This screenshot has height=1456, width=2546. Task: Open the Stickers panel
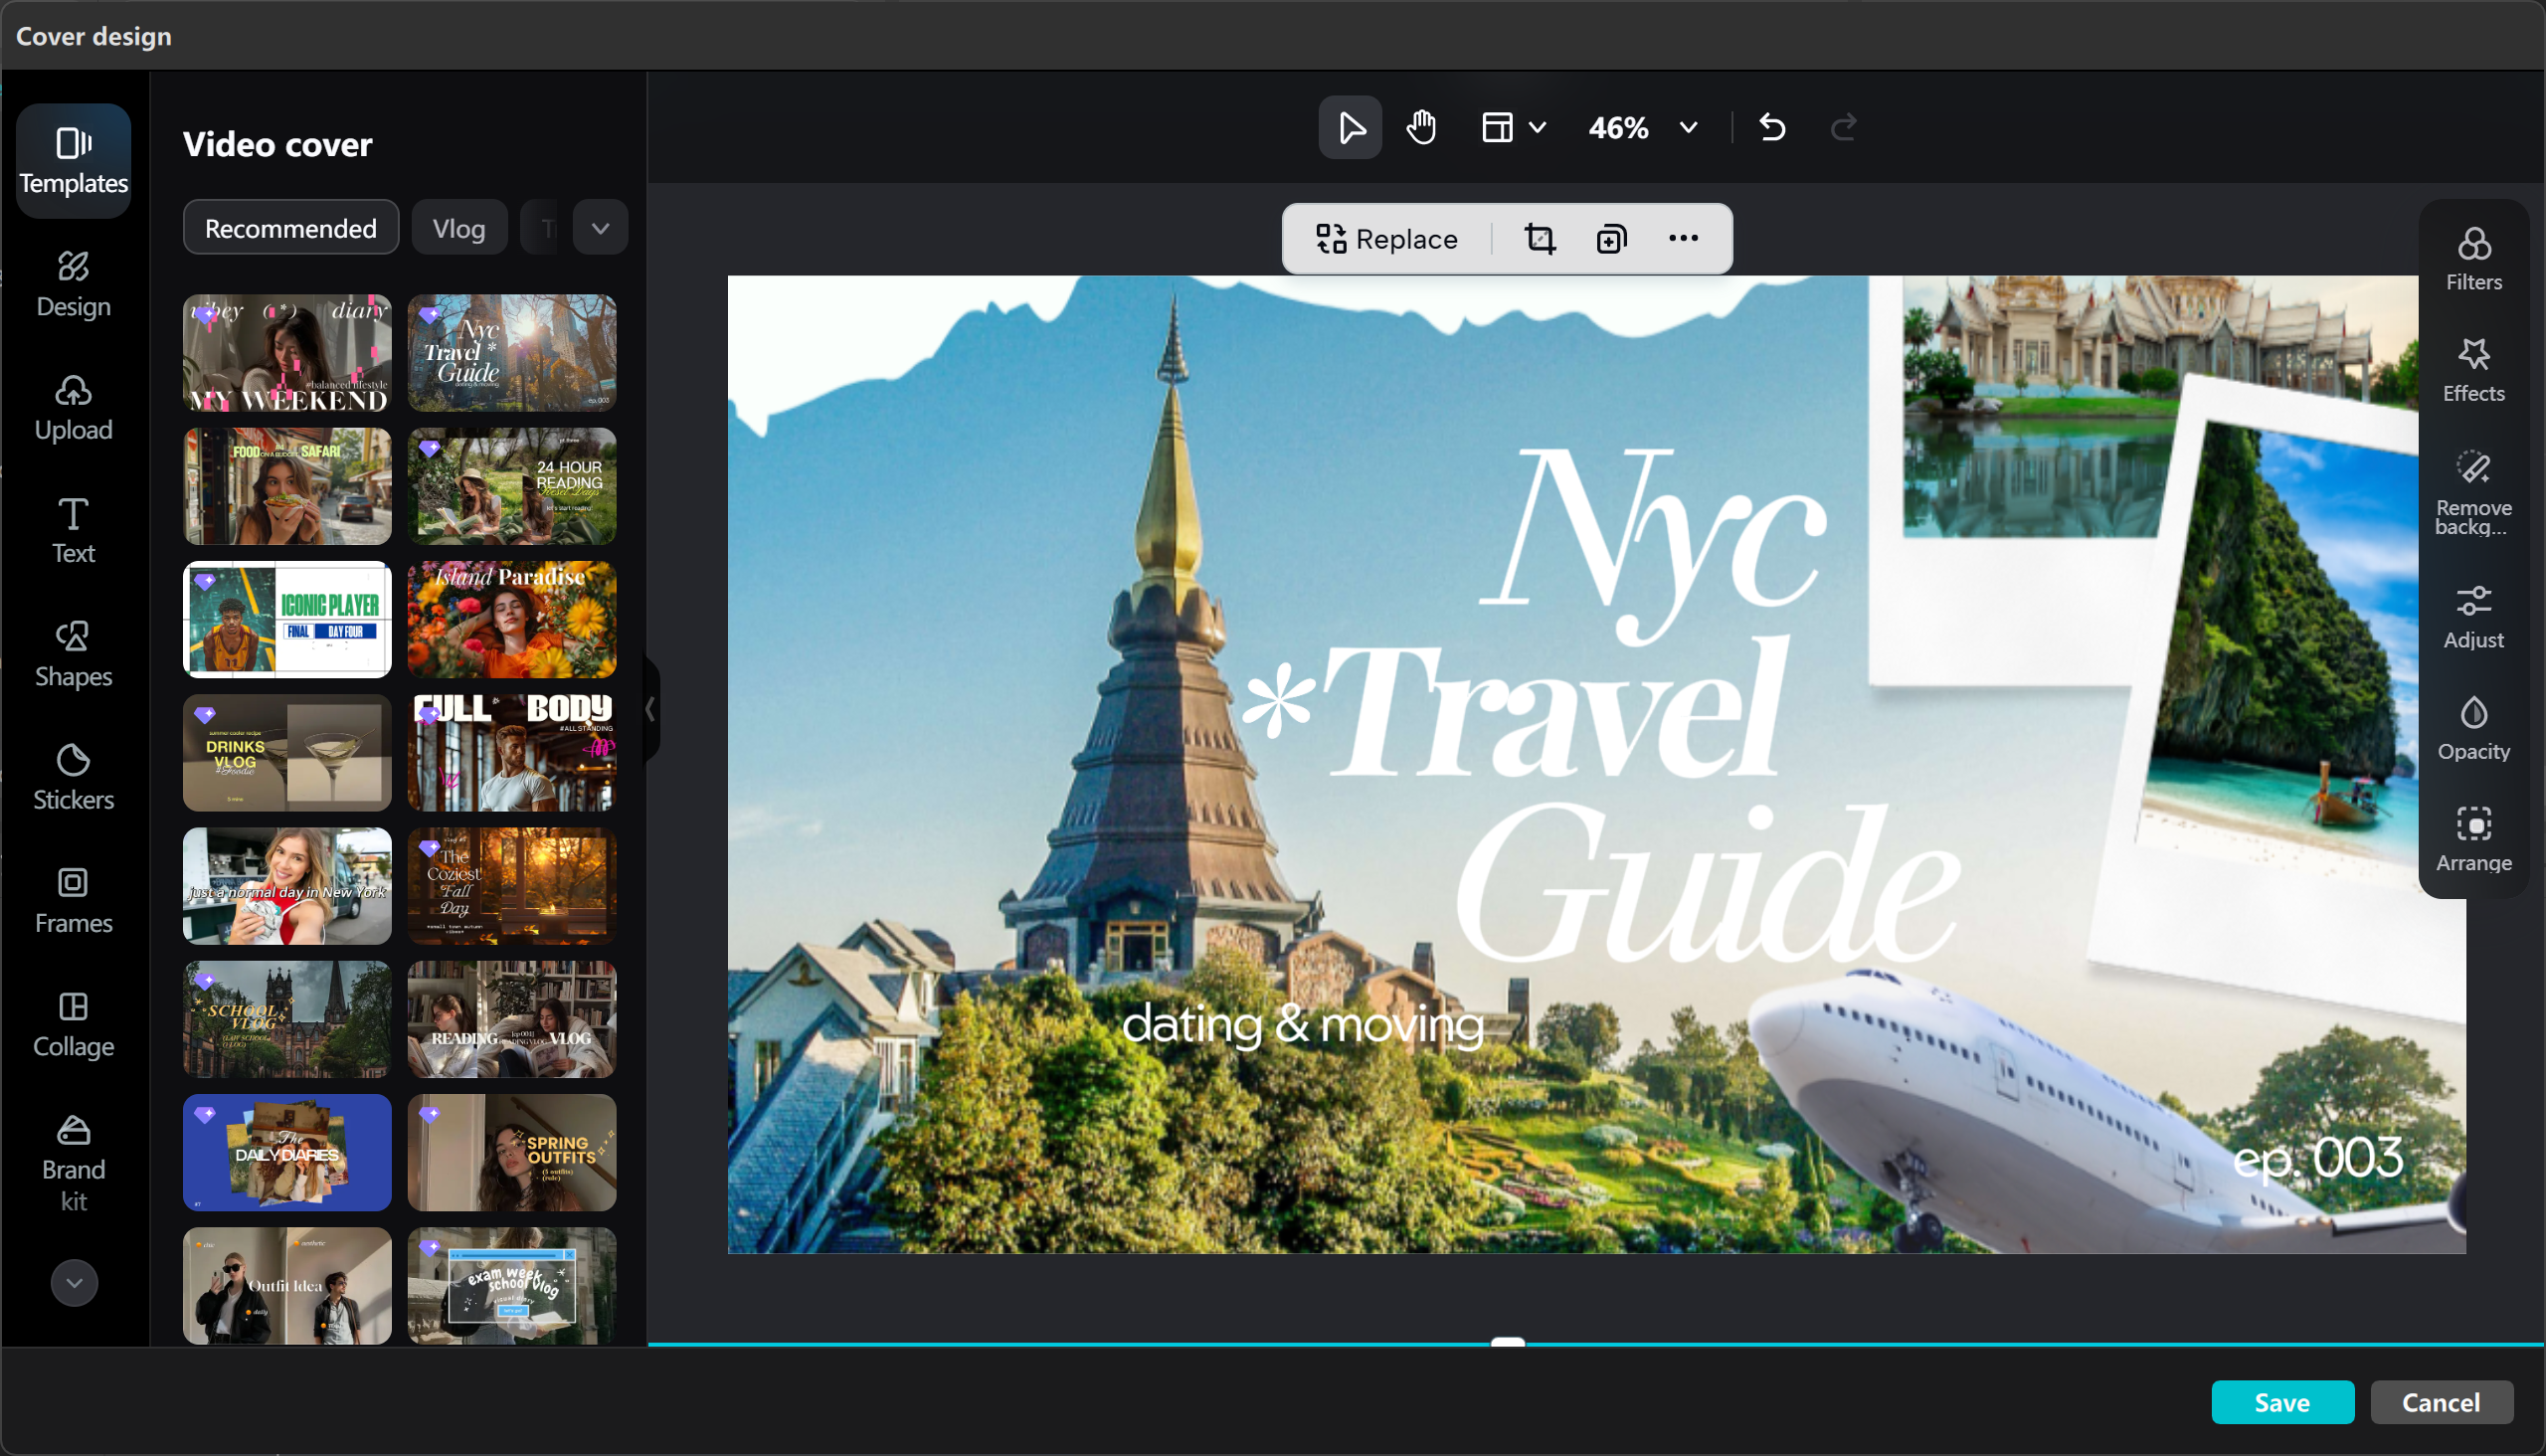[73, 777]
